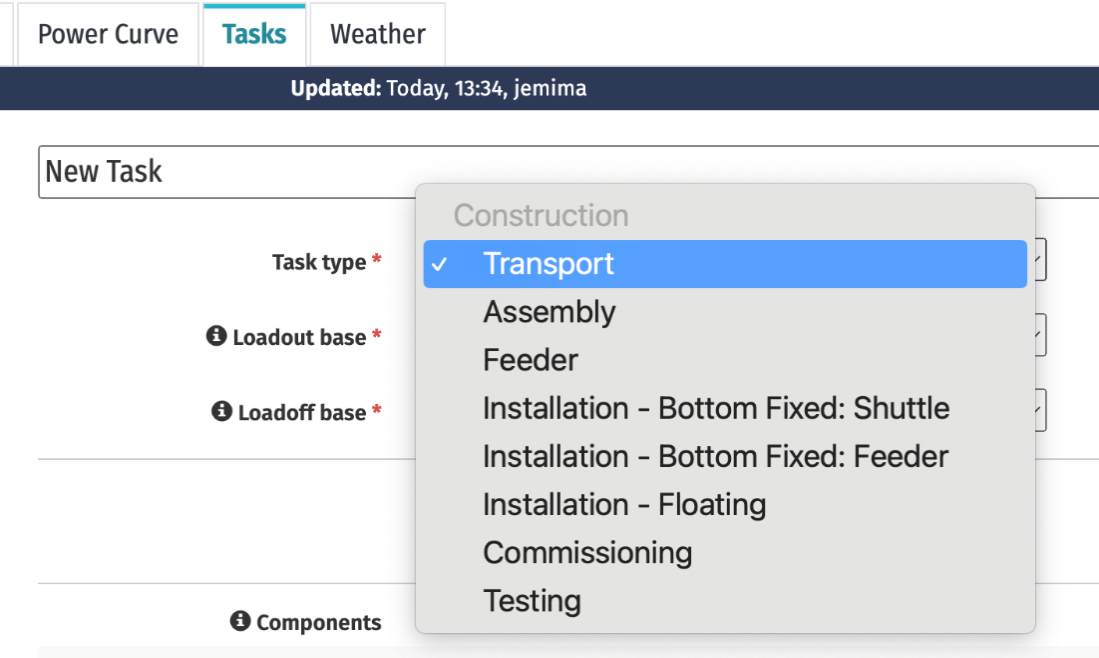
Task: Open the Loadoff base dropdown
Action: point(1039,410)
